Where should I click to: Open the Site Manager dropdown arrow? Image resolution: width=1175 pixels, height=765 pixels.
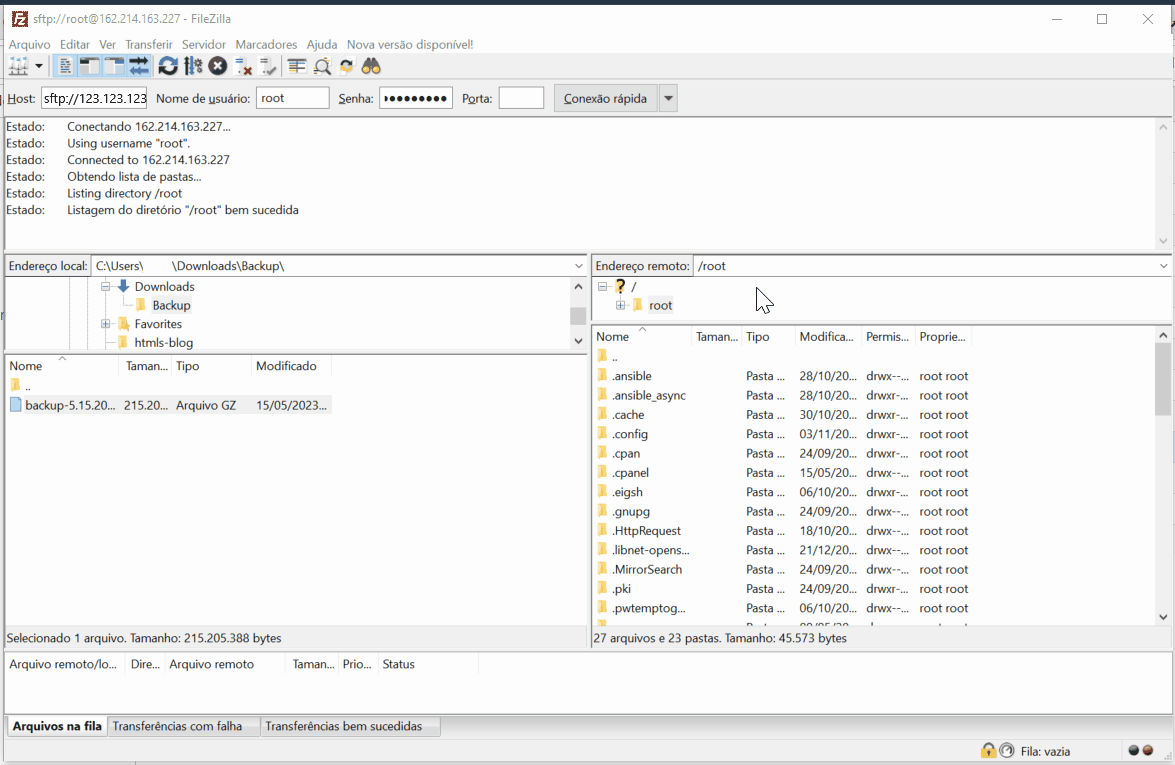[x=39, y=67]
